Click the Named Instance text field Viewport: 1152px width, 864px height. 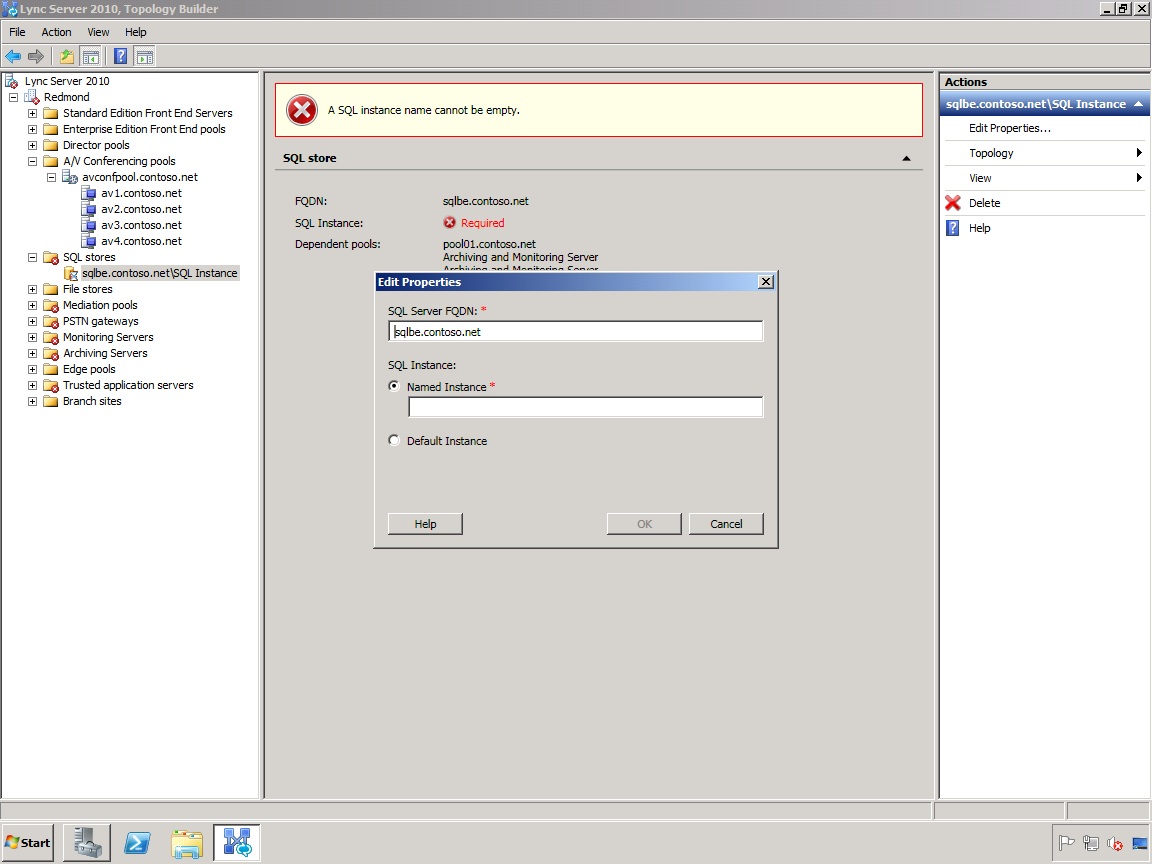pyautogui.click(x=586, y=407)
